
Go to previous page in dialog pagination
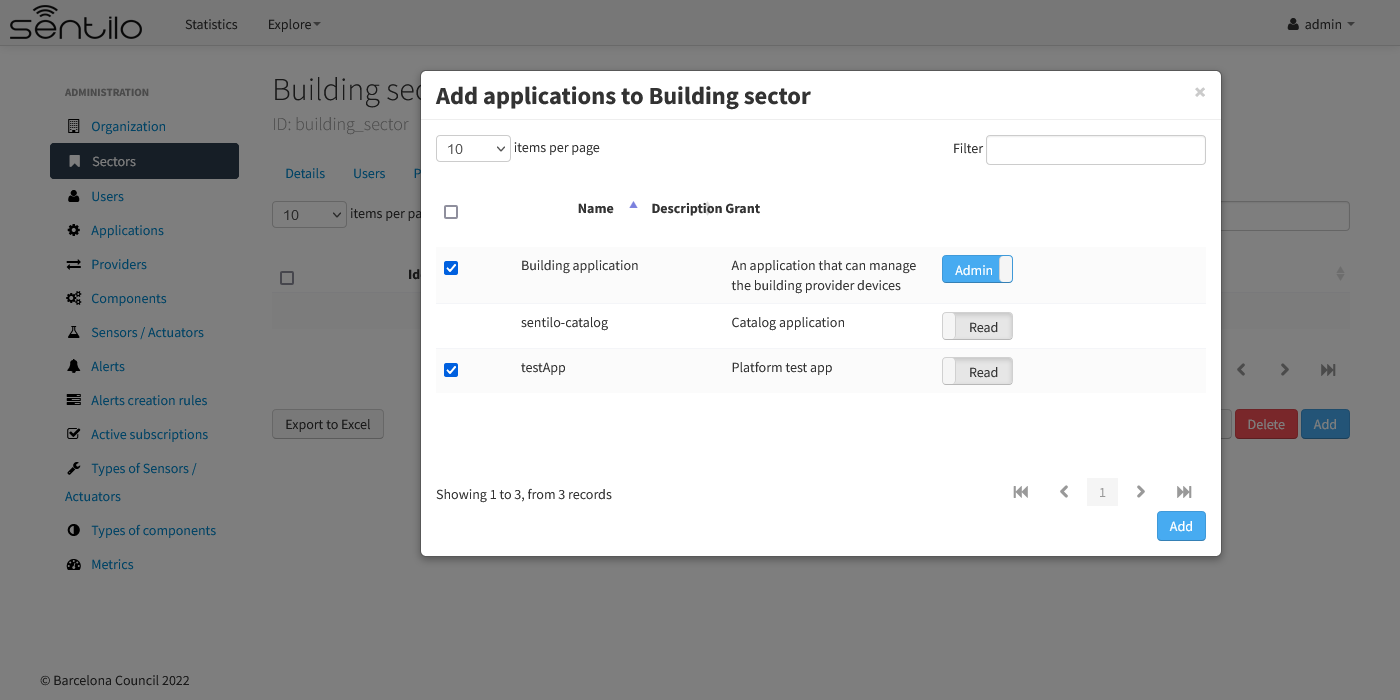point(1064,492)
